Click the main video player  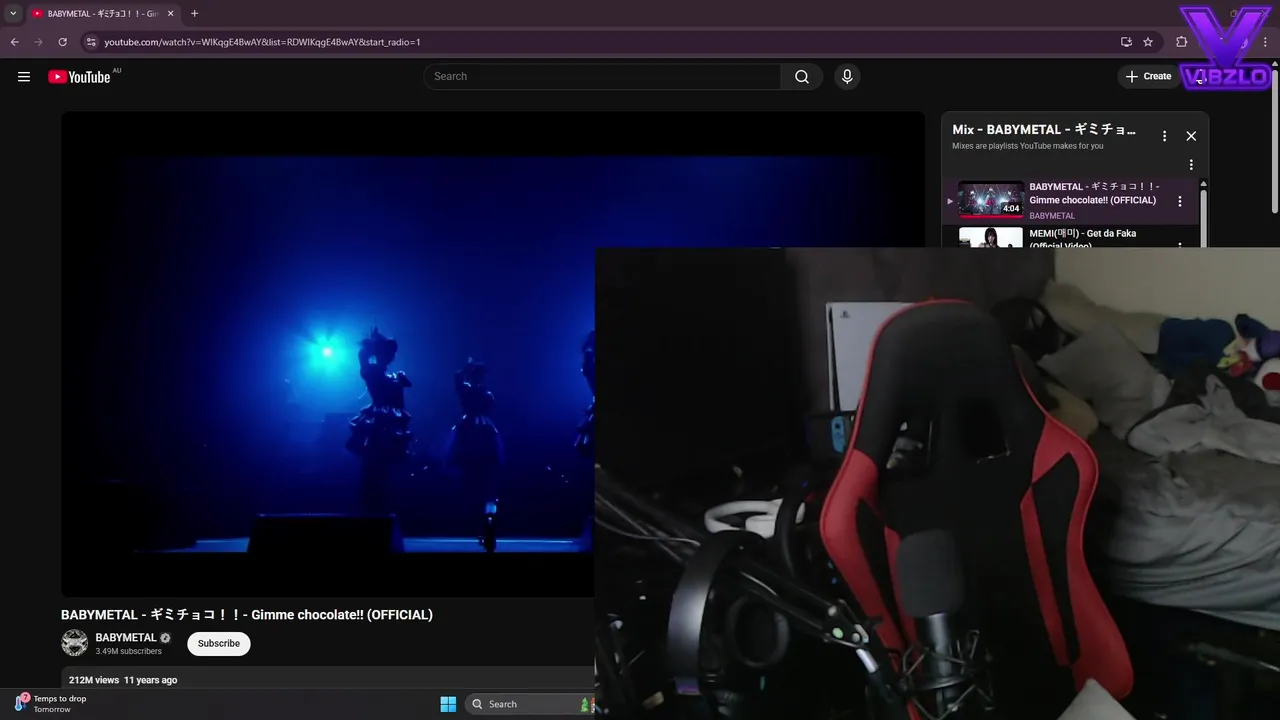point(328,354)
